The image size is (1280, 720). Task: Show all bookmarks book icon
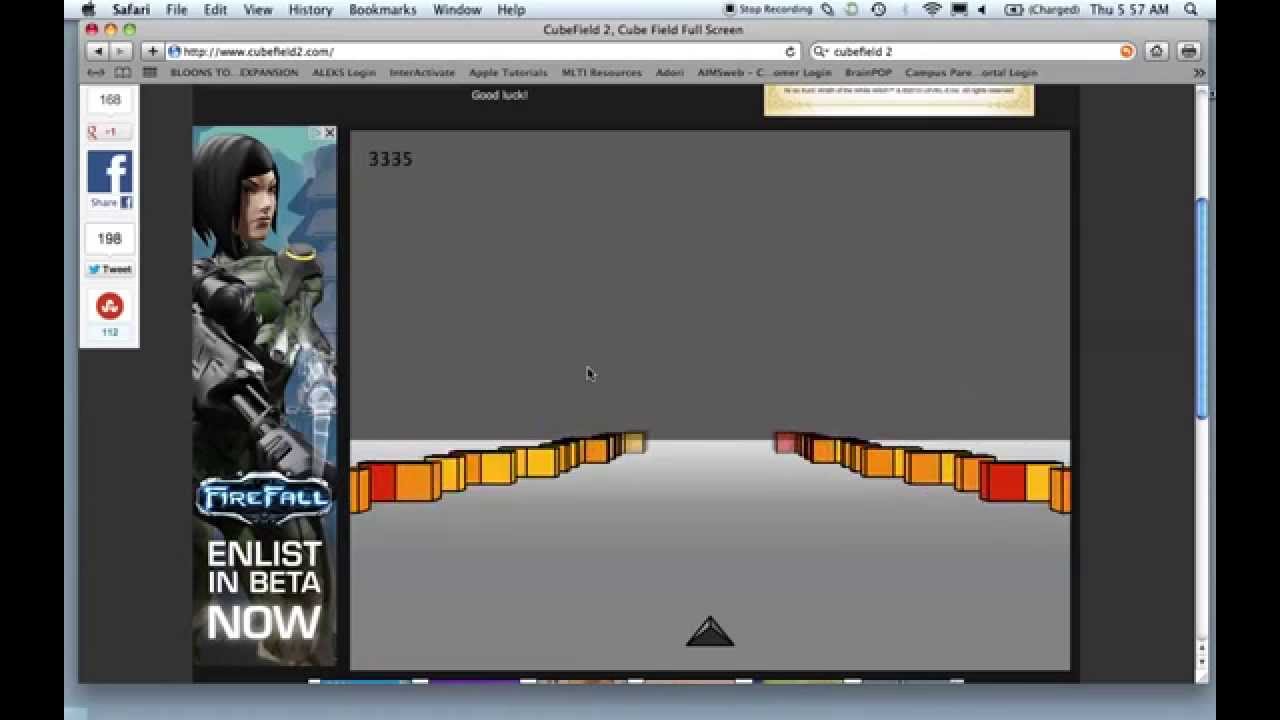click(122, 72)
